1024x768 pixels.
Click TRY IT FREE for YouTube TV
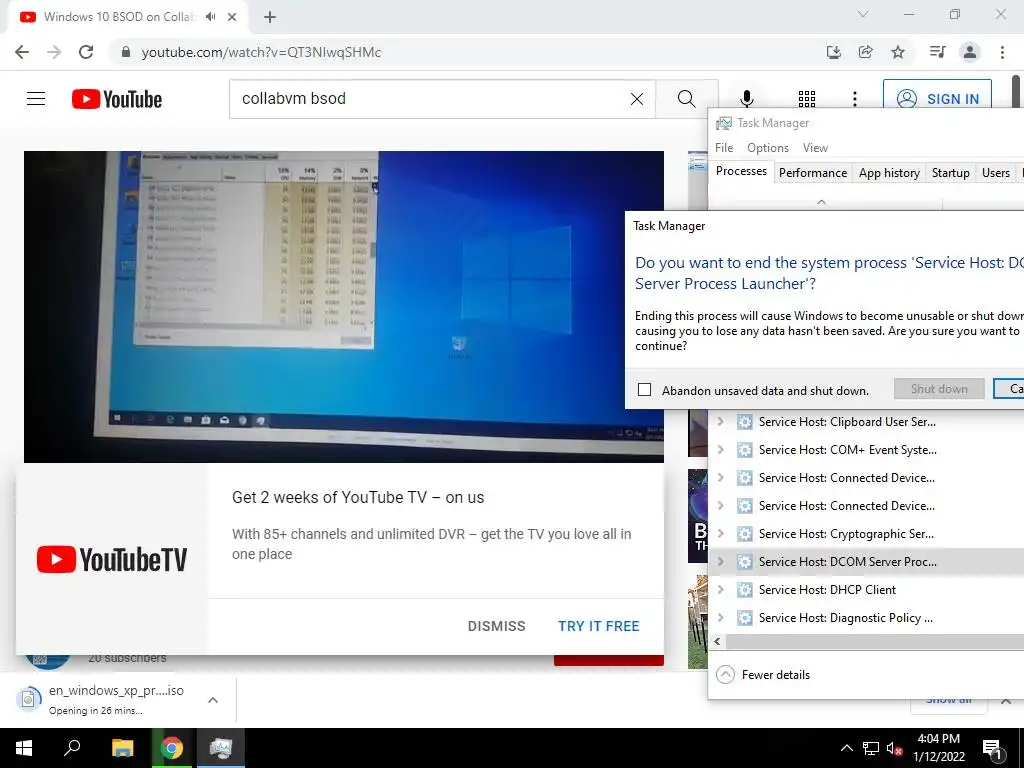599,626
